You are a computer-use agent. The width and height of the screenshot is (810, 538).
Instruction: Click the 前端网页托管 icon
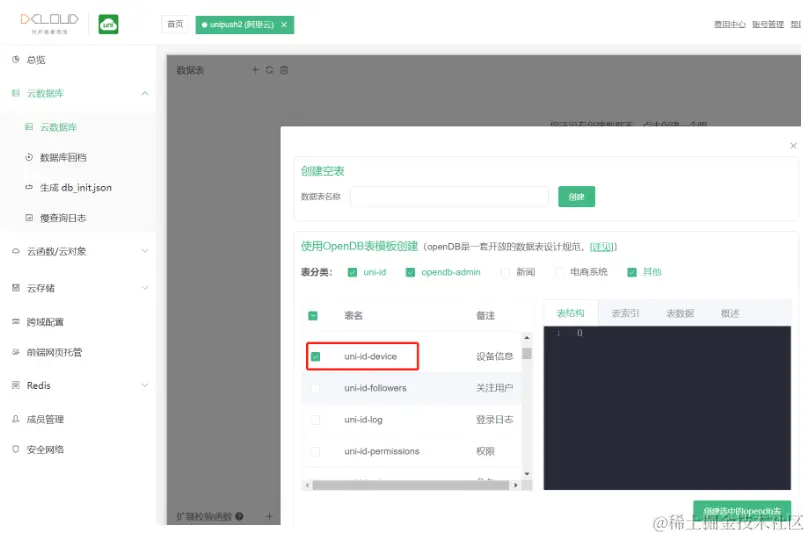click(16, 352)
